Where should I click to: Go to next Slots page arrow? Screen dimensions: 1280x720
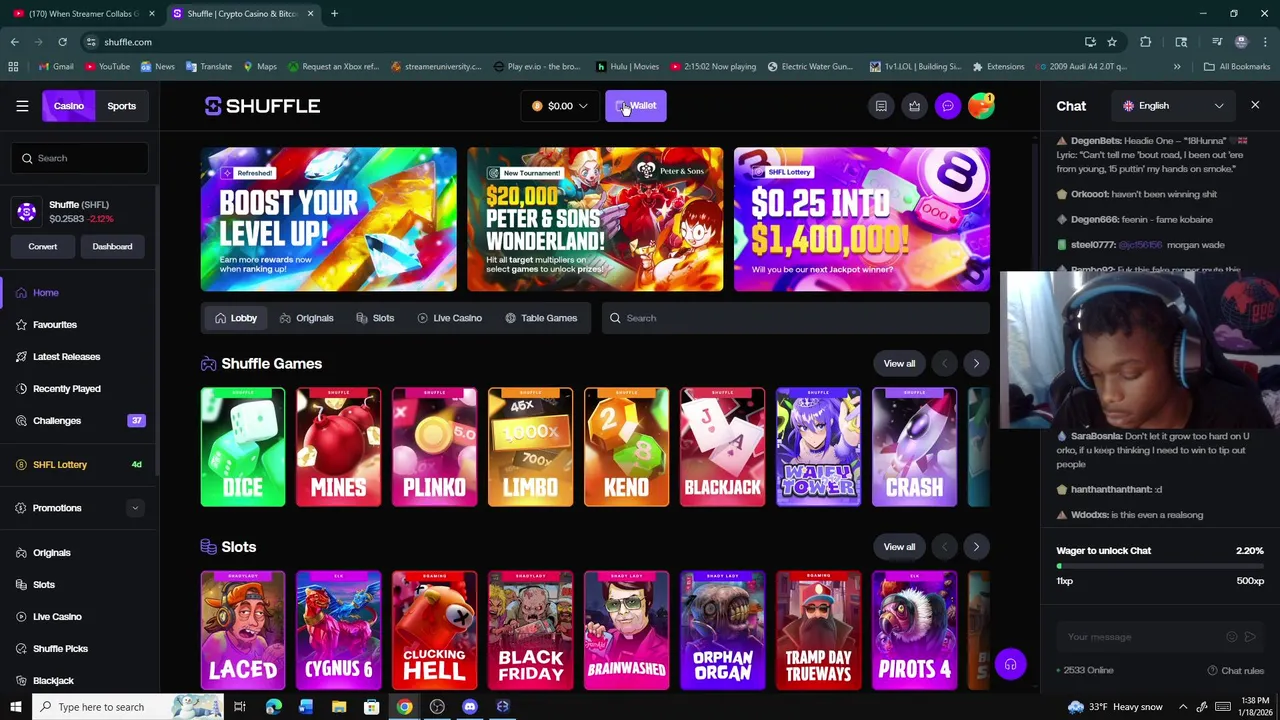coord(976,547)
